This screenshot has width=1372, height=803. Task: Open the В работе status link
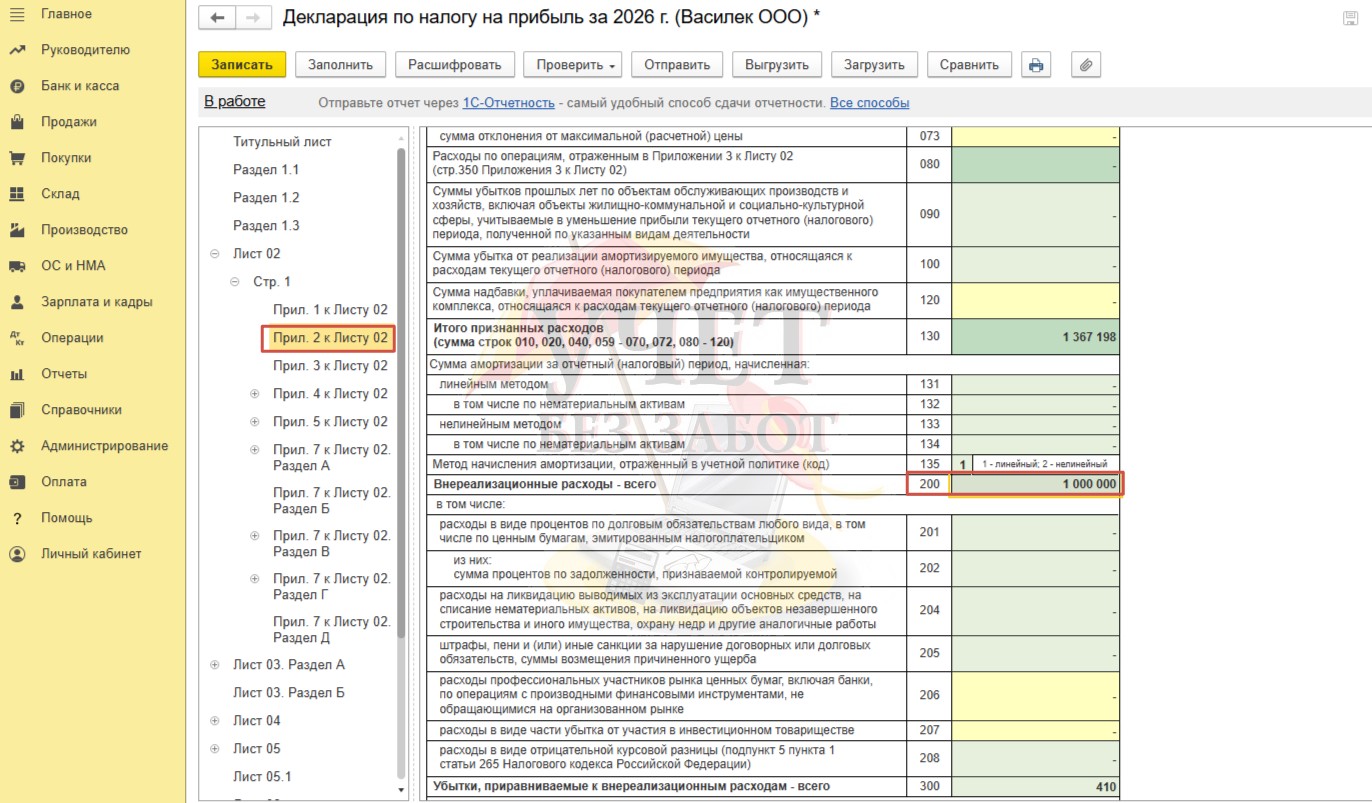coord(235,101)
